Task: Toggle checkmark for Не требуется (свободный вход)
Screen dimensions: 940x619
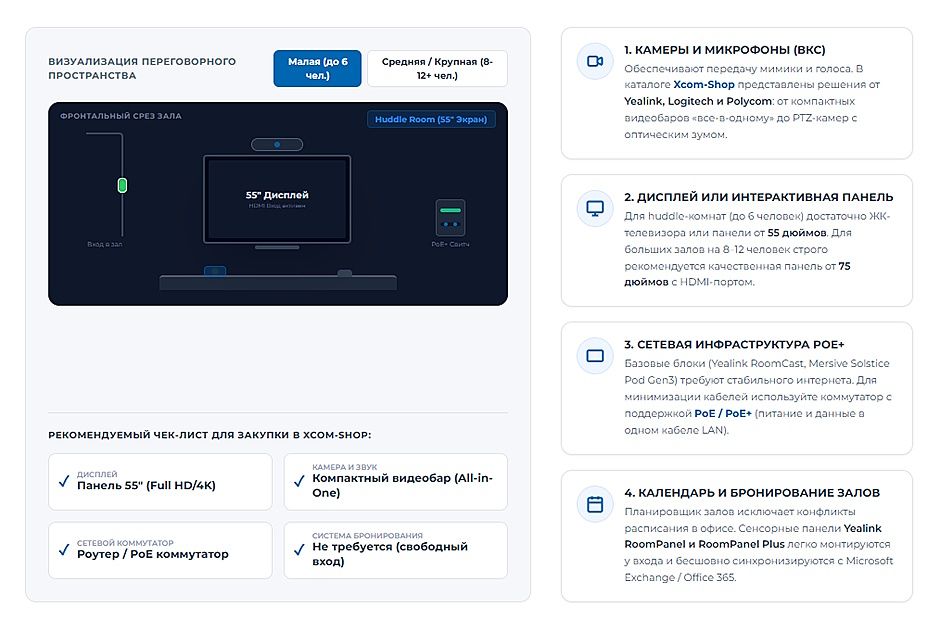Action: coord(299,549)
